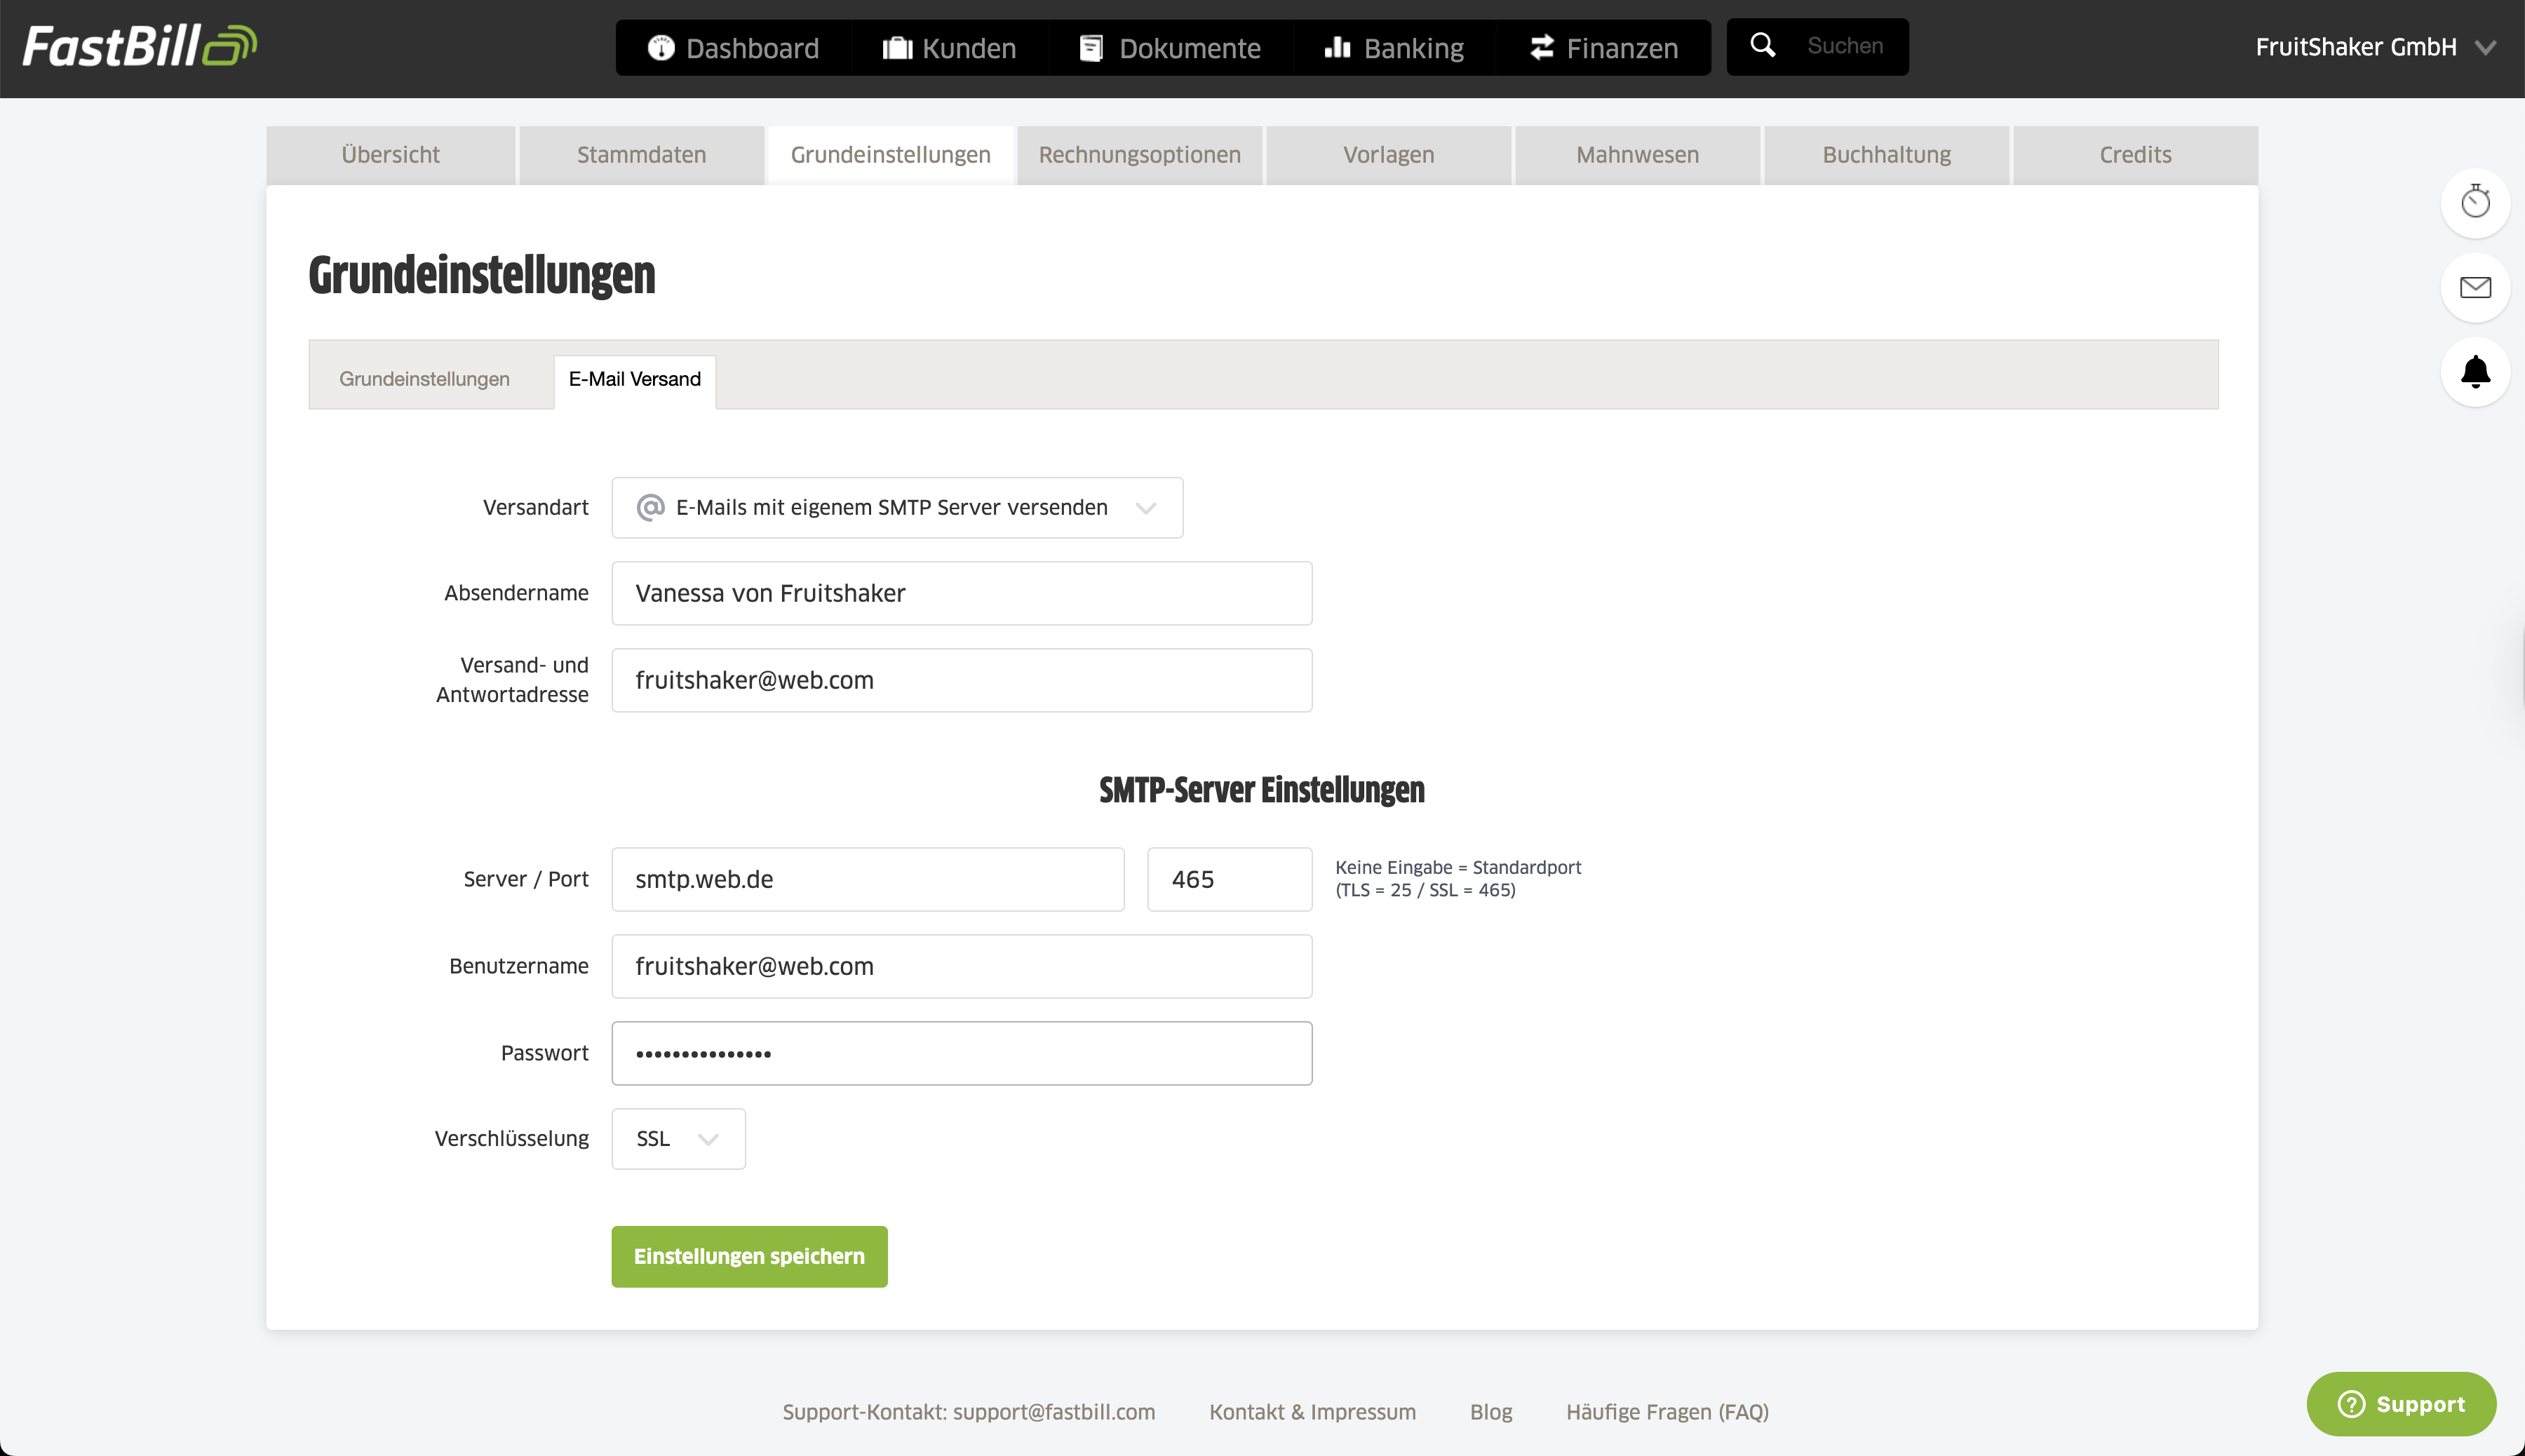Open the Blog footer link

click(x=1490, y=1412)
